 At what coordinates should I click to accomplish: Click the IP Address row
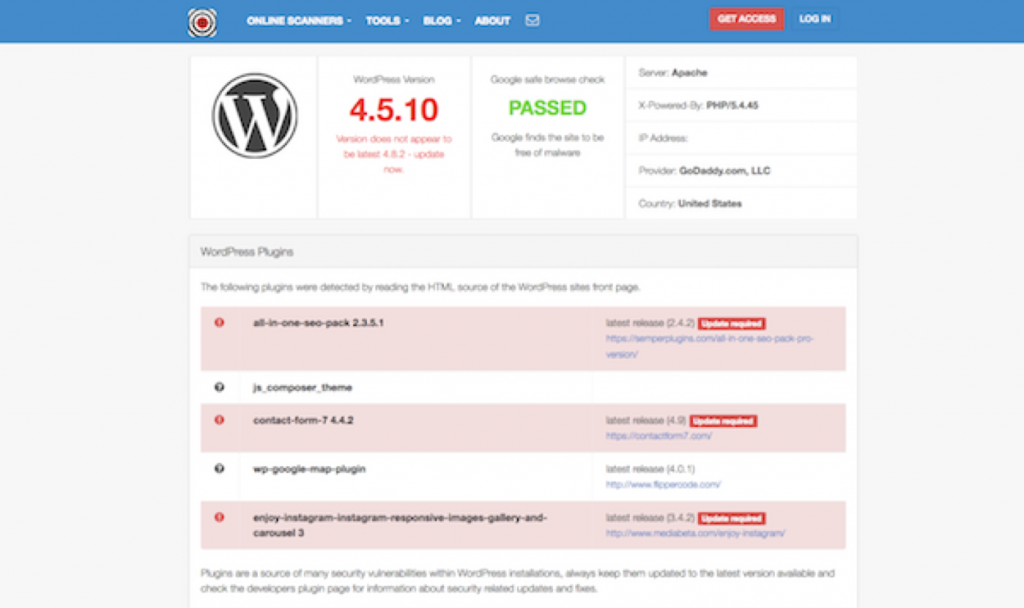point(741,138)
